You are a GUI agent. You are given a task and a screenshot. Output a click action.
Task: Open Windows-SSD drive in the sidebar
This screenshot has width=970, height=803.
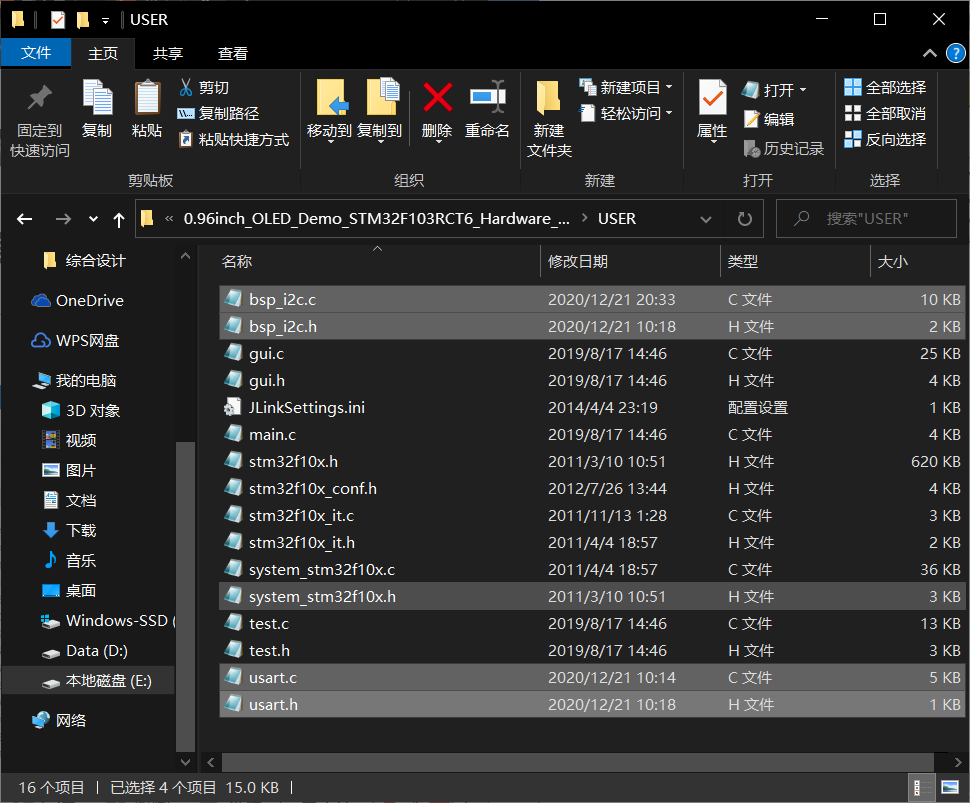108,620
